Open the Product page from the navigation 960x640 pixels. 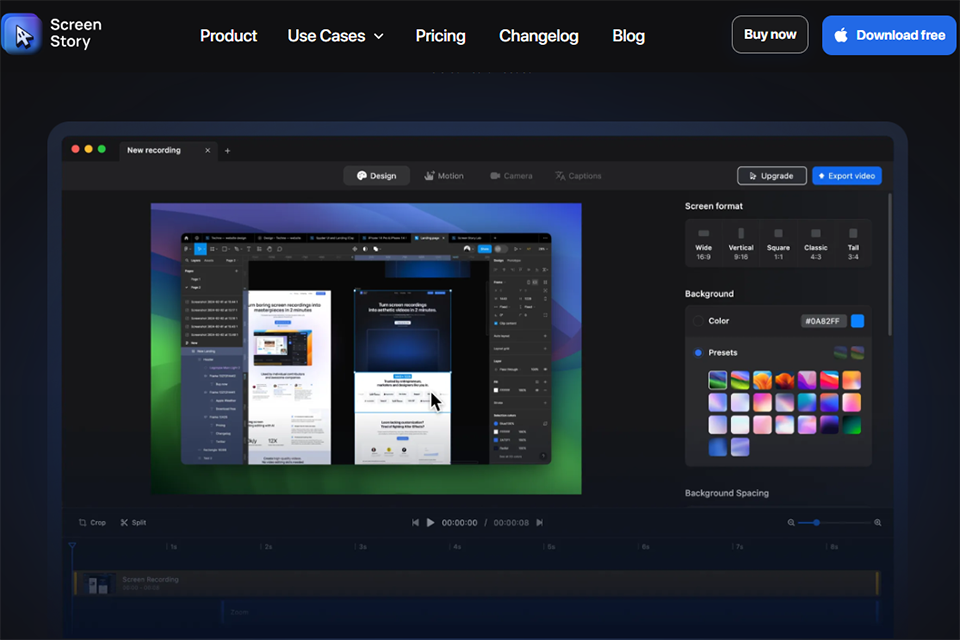coord(228,36)
